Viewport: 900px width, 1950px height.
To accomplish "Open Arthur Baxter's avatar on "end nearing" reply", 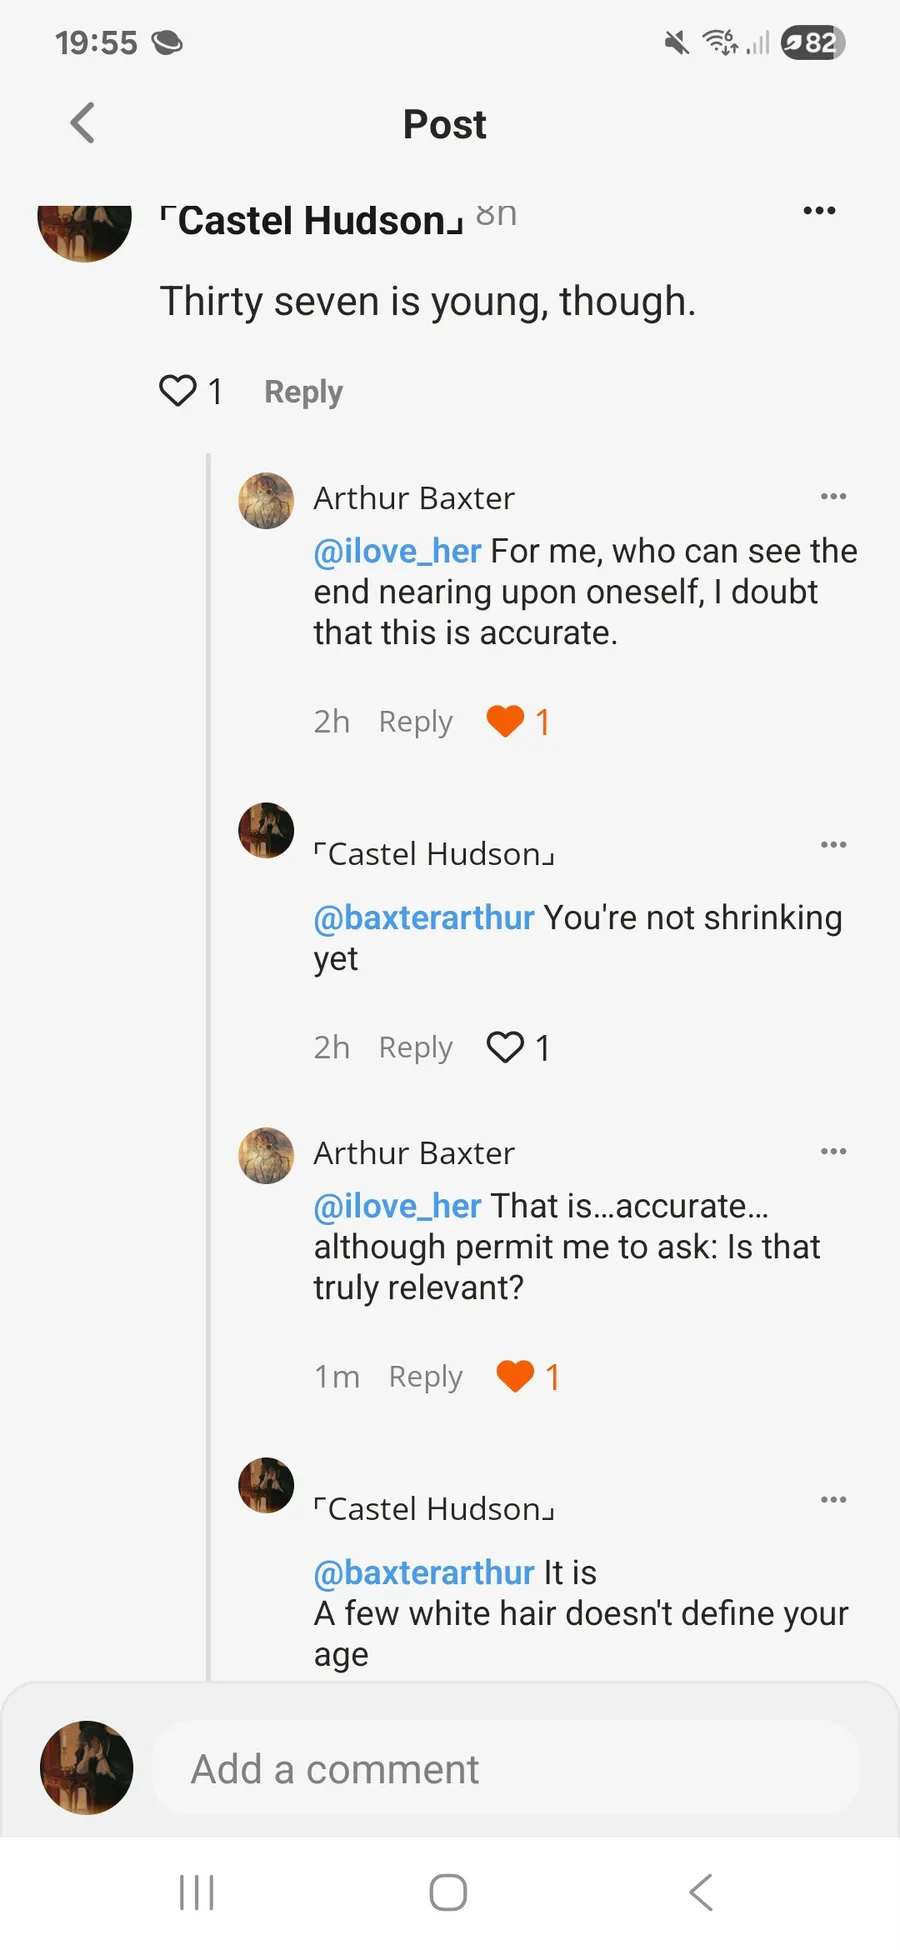I will point(266,501).
